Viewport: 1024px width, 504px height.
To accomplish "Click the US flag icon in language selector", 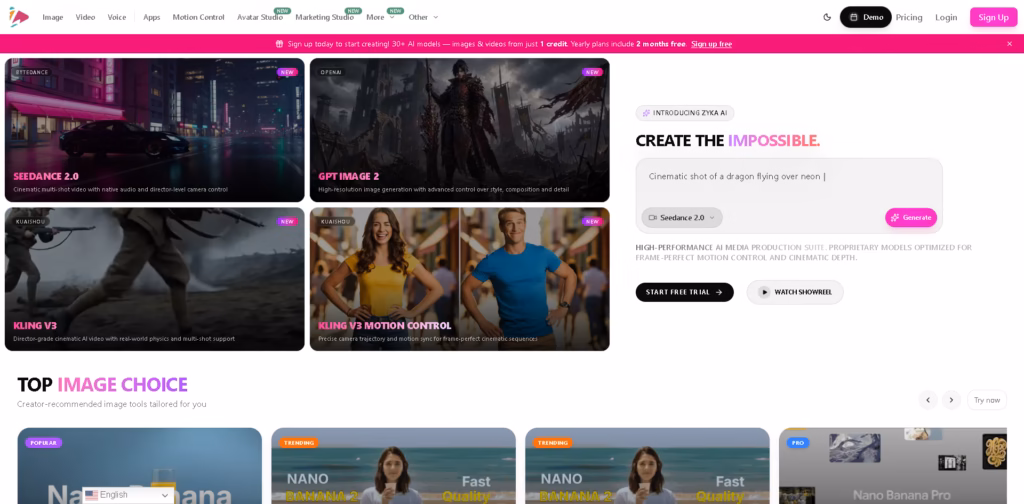I will click(91, 496).
